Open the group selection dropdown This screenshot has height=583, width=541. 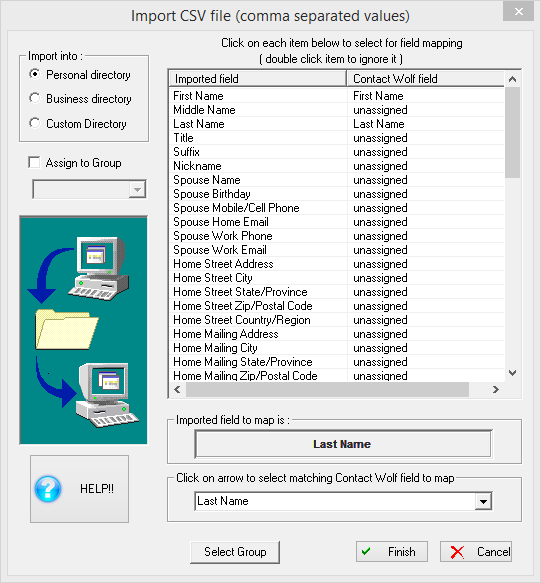tap(137, 190)
